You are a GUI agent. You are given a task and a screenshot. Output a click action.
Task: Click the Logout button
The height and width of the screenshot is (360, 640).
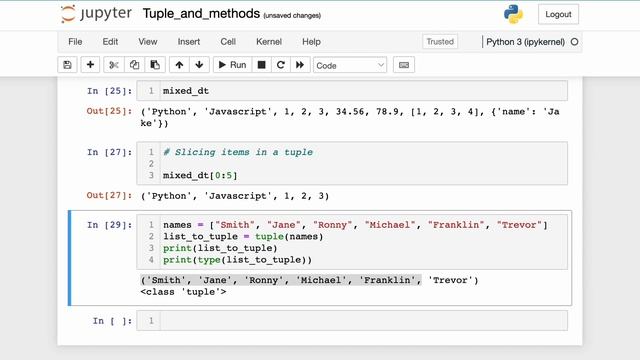tap(558, 14)
